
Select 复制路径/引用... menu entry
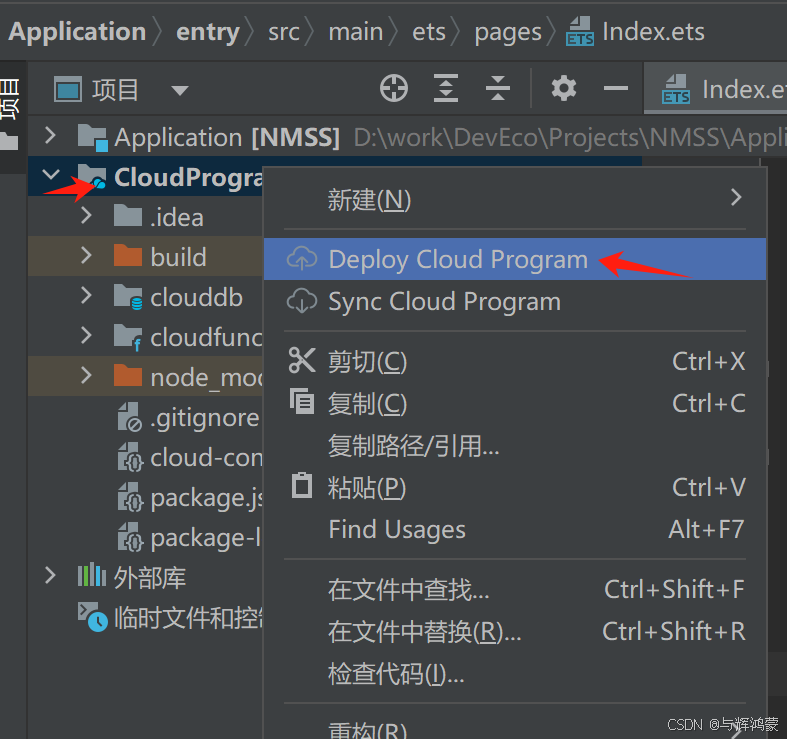pos(515,445)
